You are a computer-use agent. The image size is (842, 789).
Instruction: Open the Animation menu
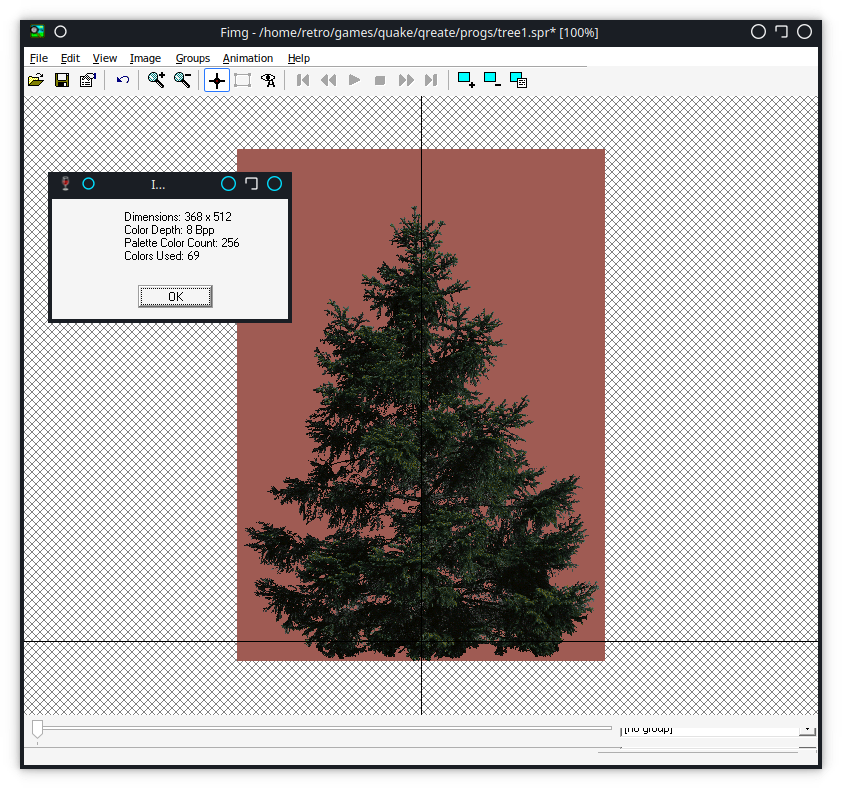coord(248,58)
